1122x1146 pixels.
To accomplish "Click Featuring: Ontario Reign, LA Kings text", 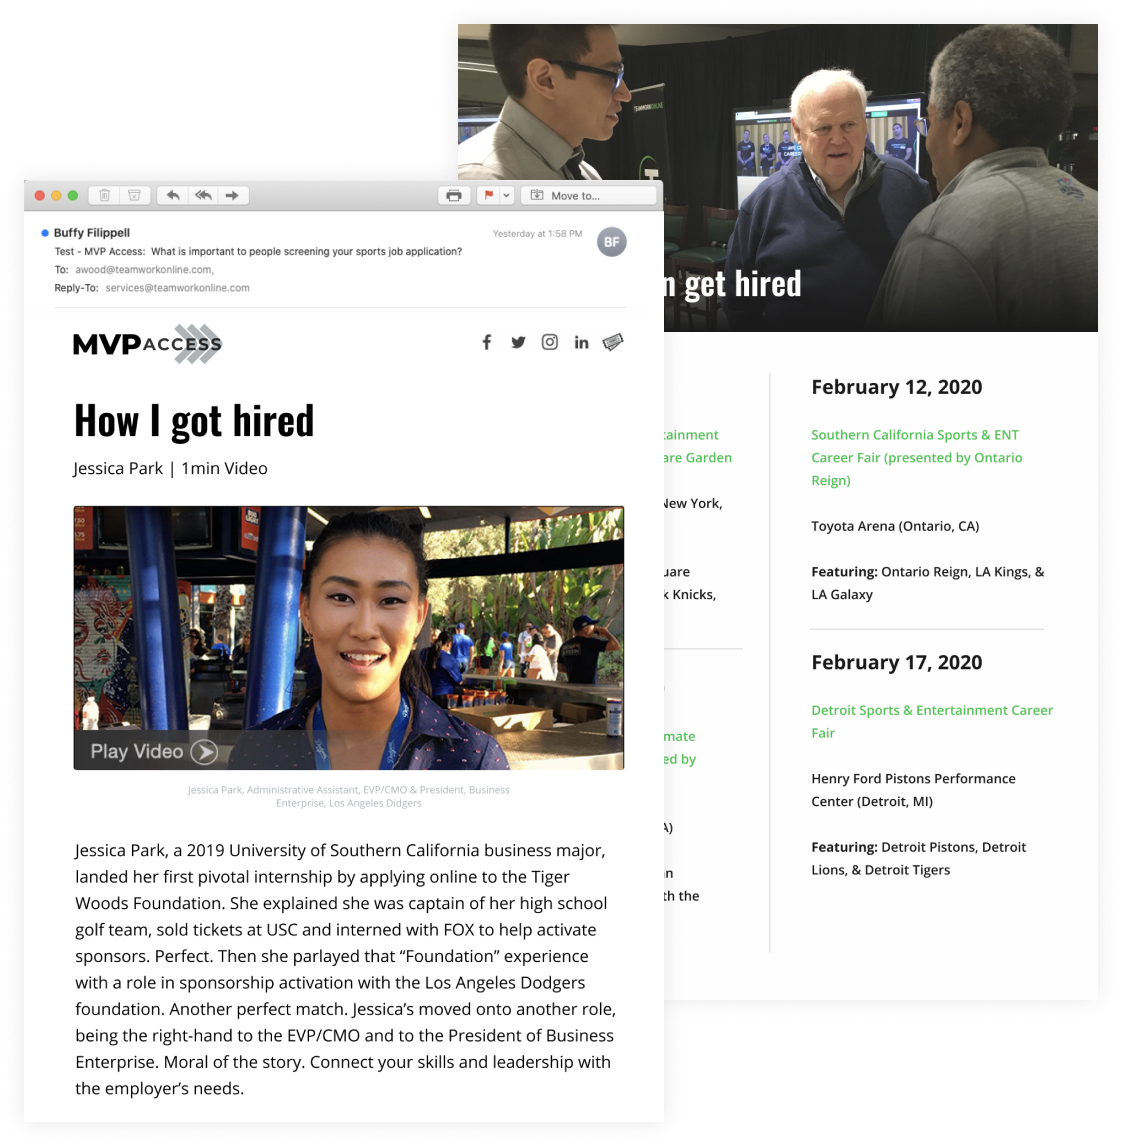I will click(928, 583).
